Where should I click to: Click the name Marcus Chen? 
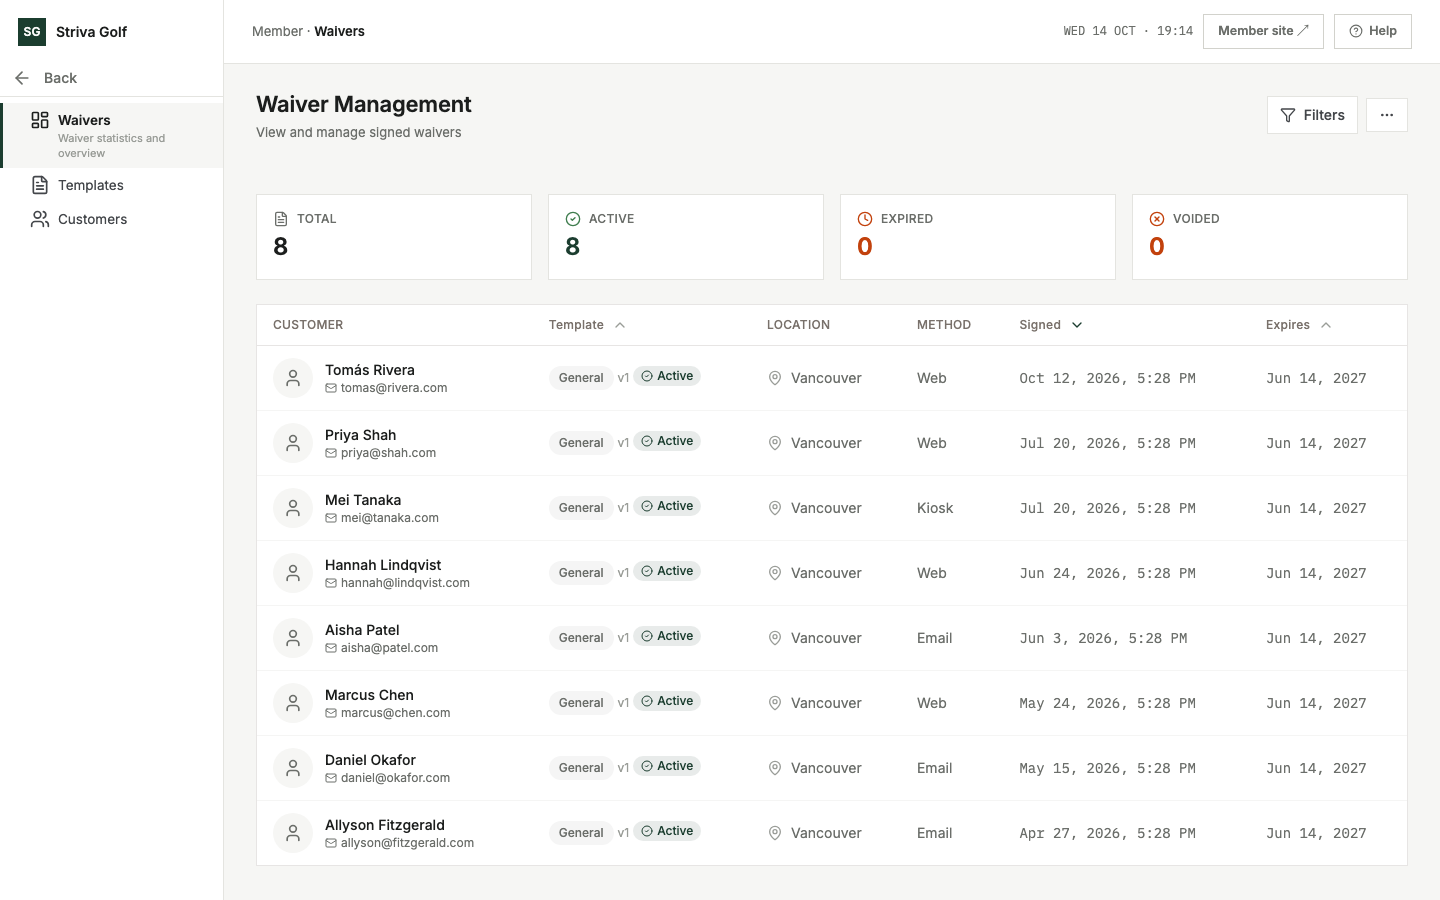point(369,695)
